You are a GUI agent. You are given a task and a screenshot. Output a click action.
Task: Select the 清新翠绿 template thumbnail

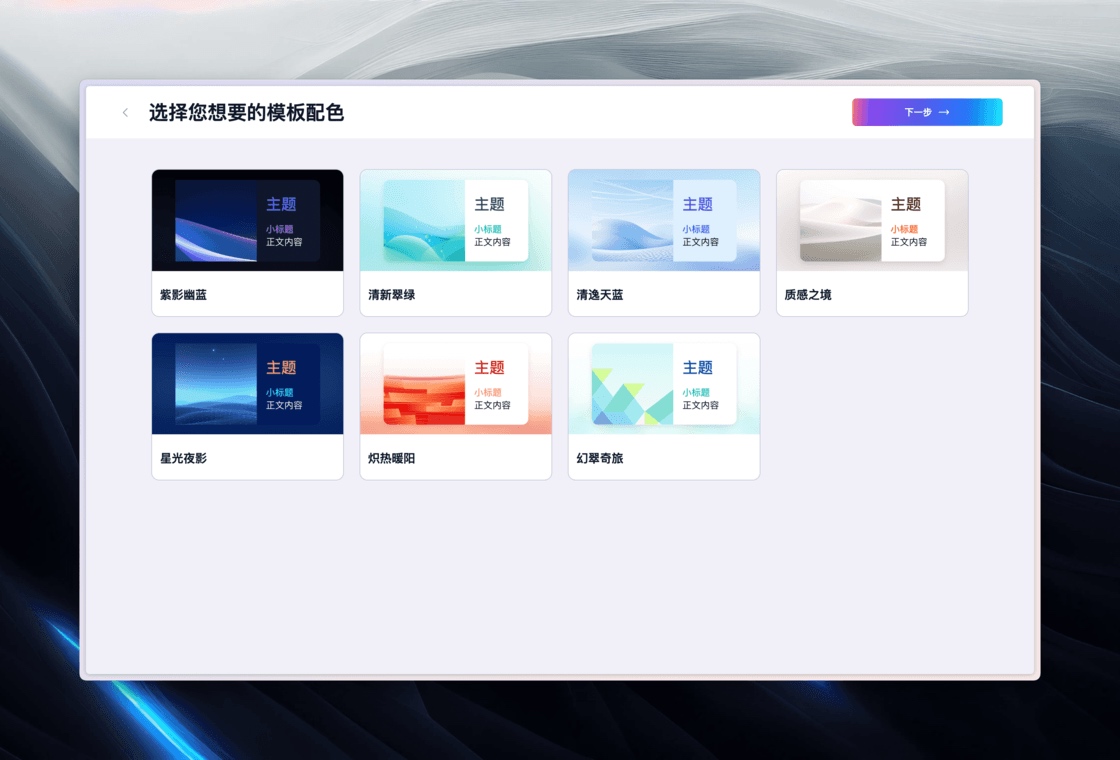(x=456, y=220)
